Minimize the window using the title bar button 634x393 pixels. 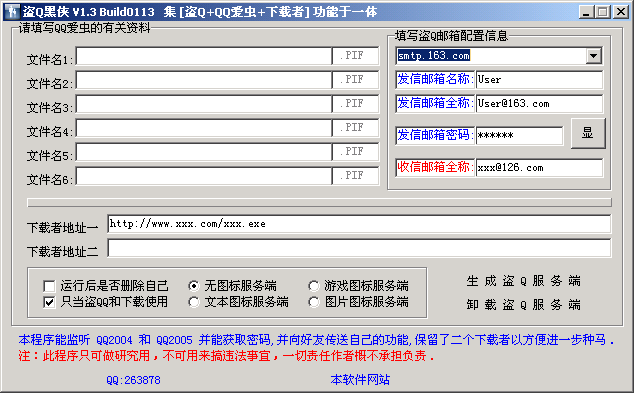tap(585, 12)
